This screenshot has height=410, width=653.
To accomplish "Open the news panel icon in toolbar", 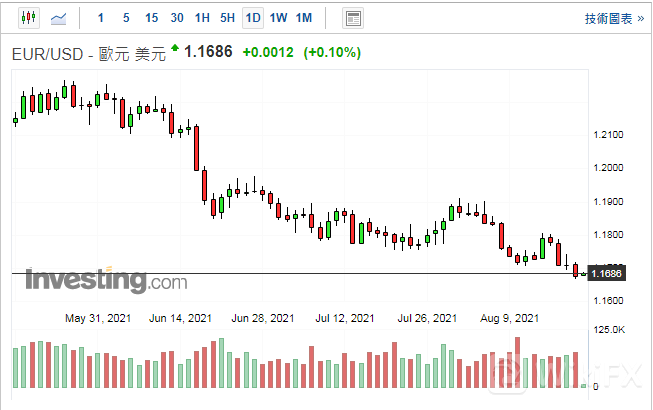I will coord(352,18).
